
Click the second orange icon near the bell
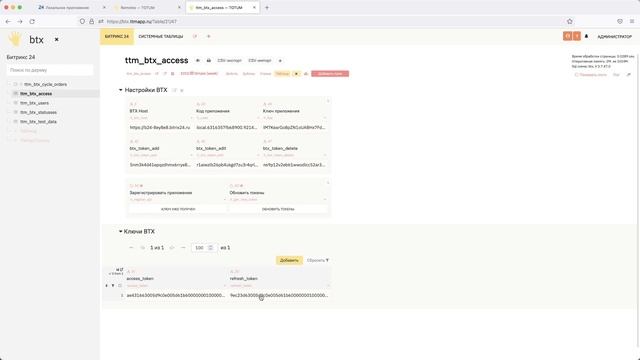click(577, 36)
